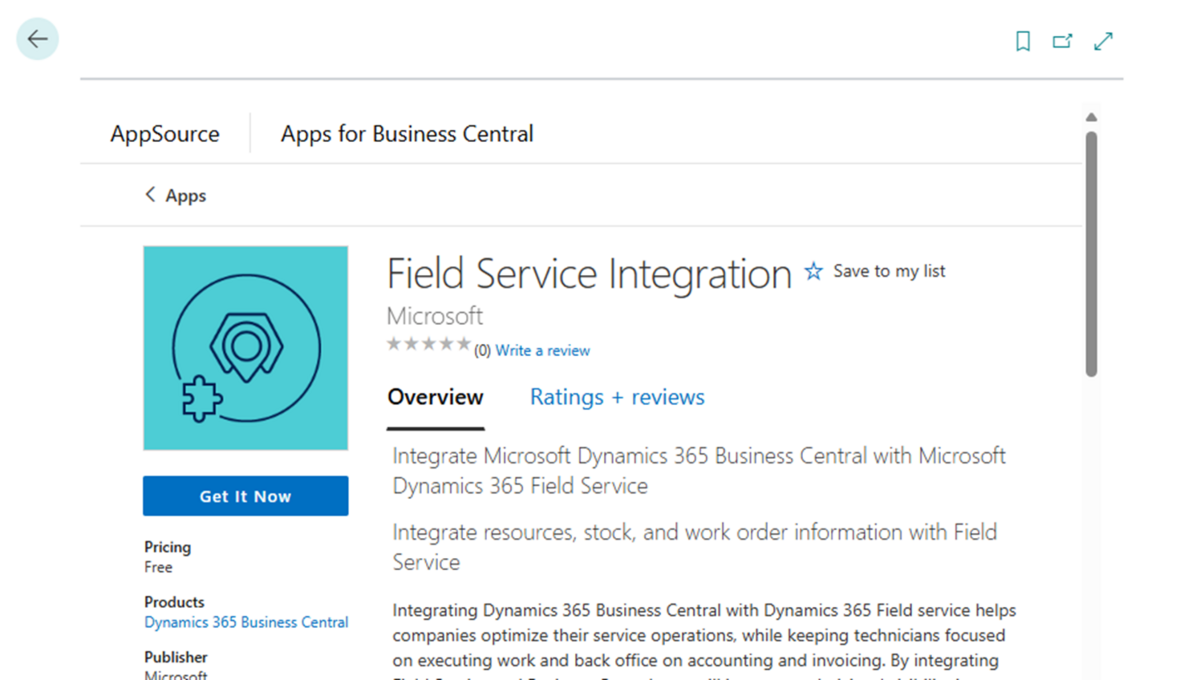Click the Field Service Integration app logo
Viewport: 1200px width, 680px height.
(245, 348)
